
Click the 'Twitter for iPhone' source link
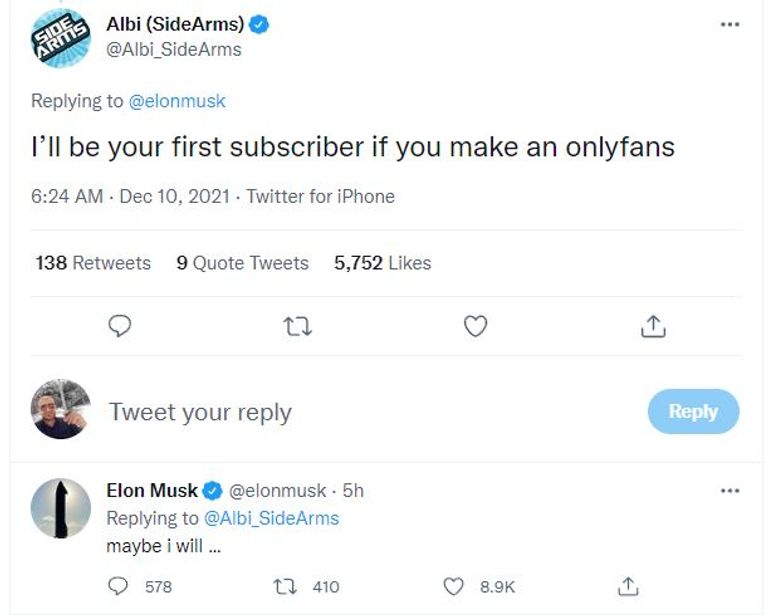320,196
